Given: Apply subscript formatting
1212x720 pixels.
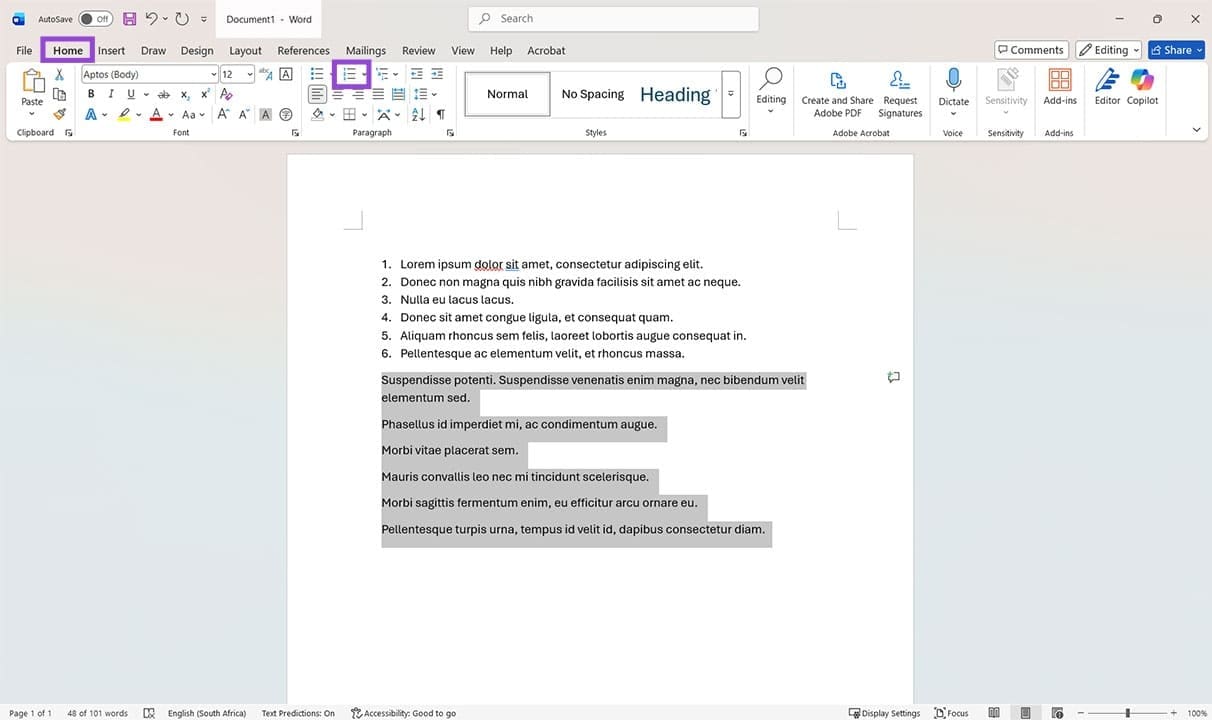Looking at the screenshot, I should tap(184, 93).
